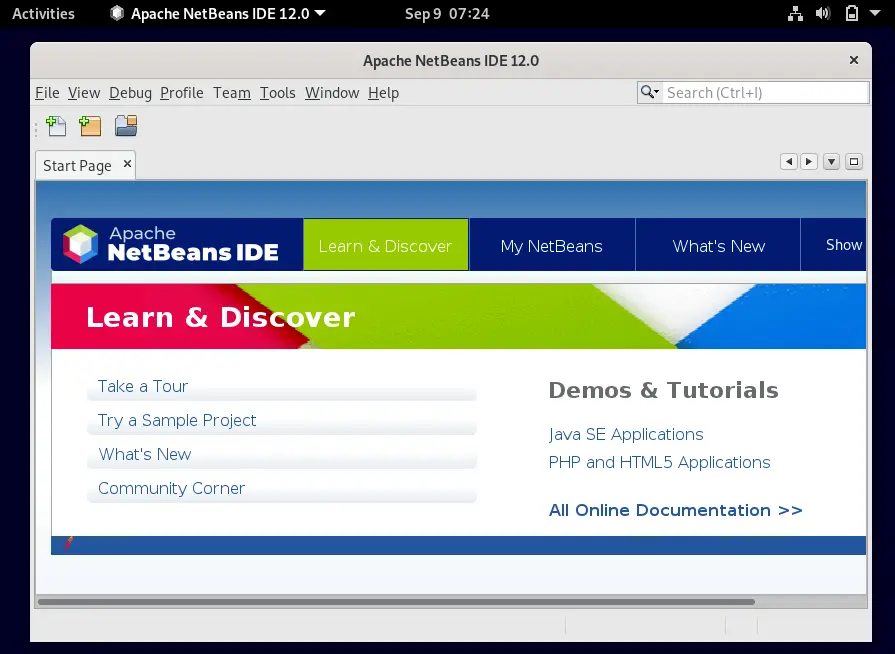Click the New File toolbar icon
This screenshot has height=654, width=895.
[57, 126]
